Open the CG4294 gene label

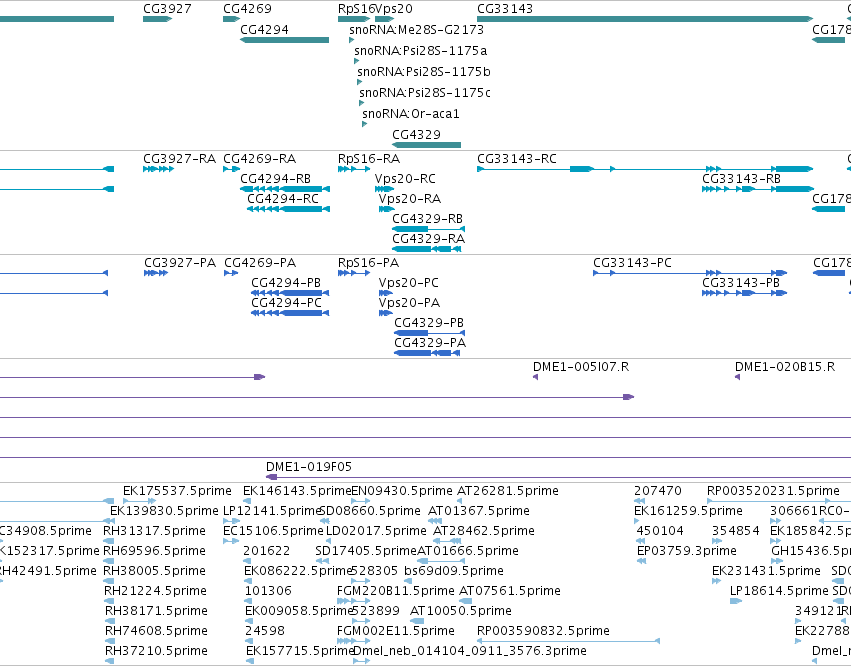tap(264, 30)
